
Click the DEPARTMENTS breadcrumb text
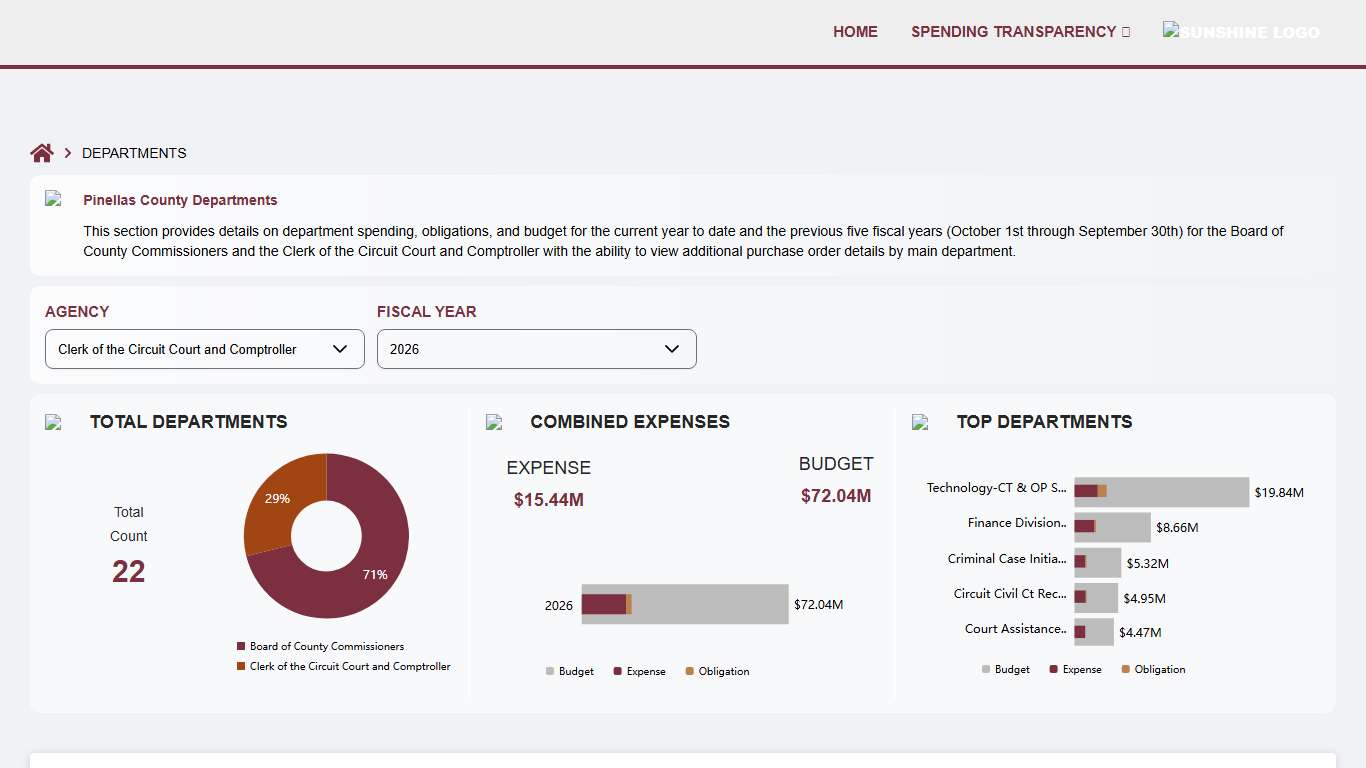(134, 153)
